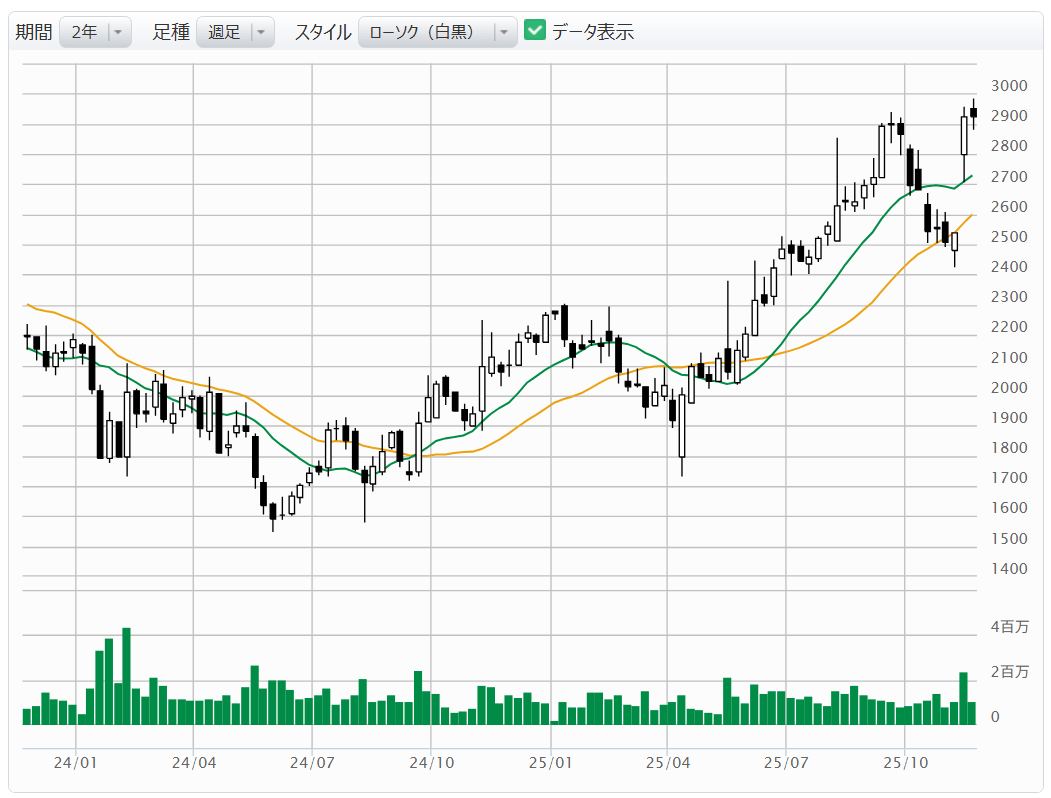Click the スタイル label text
This screenshot has height=798, width=1051.
point(322,32)
